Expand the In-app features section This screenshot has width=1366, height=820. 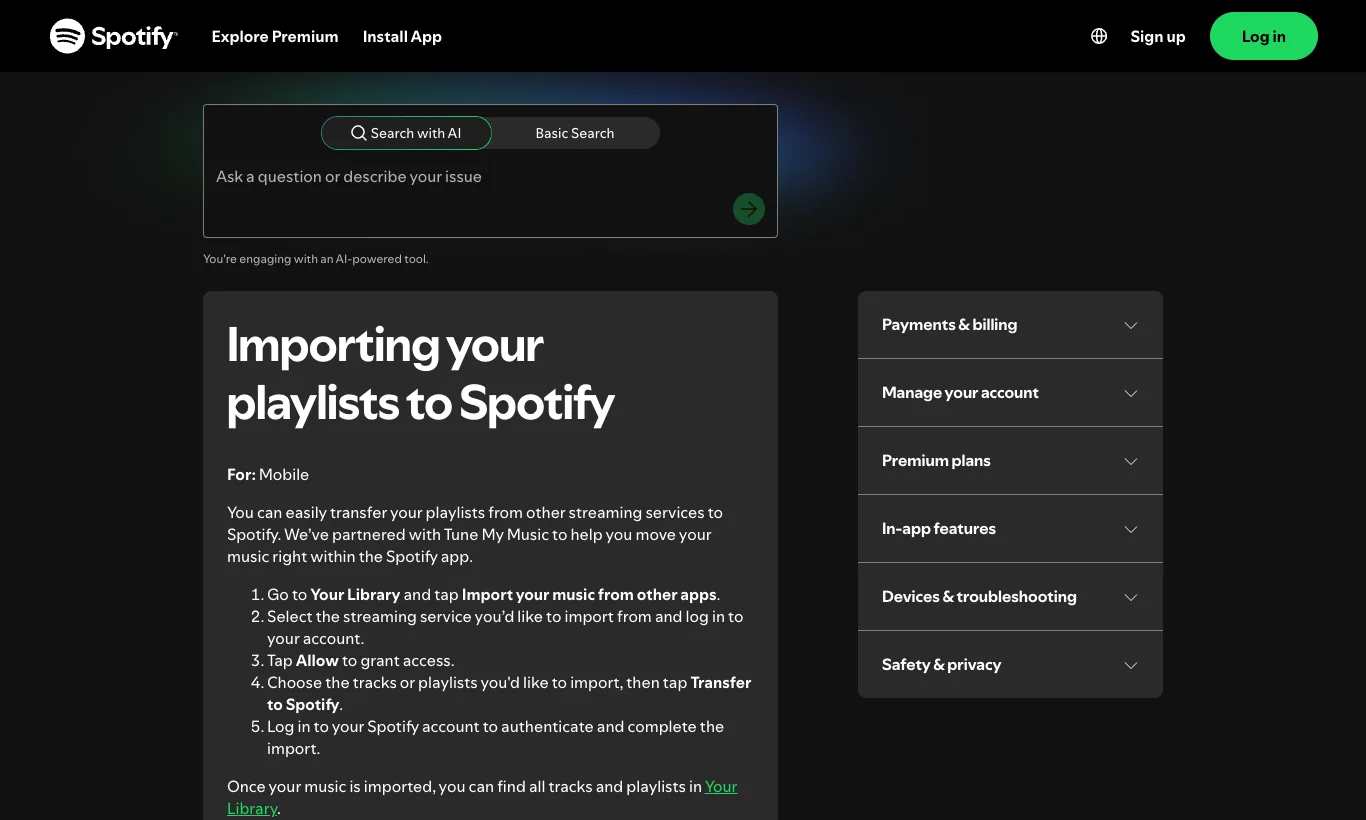[1010, 529]
